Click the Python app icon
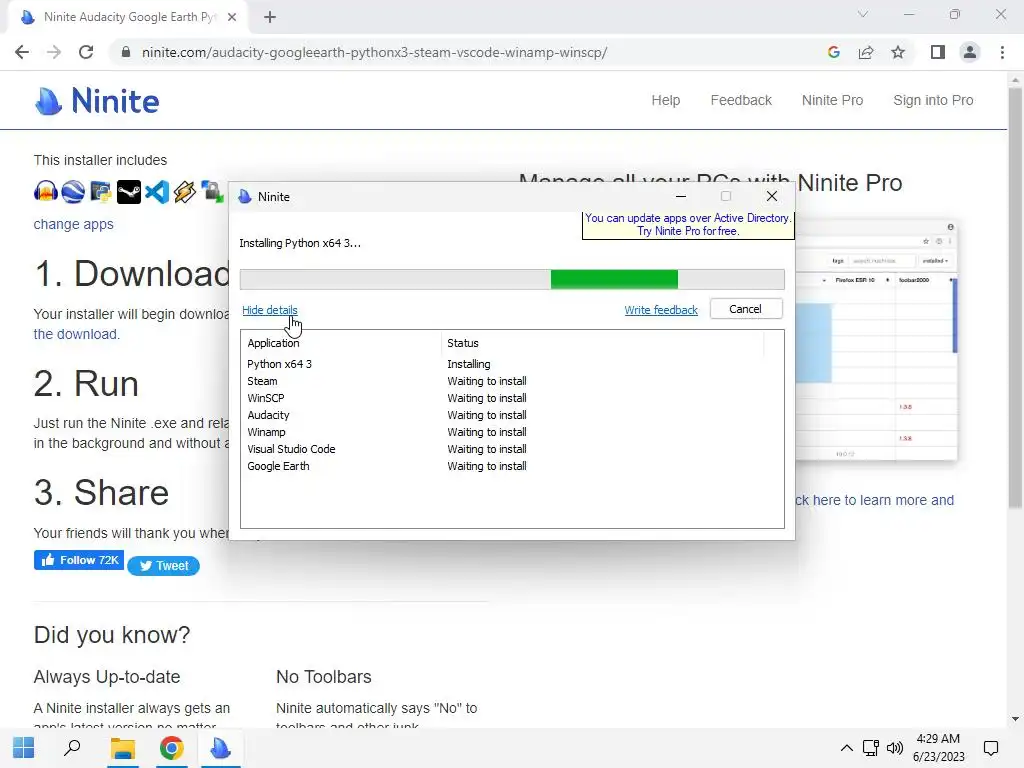The image size is (1024, 768). [x=101, y=191]
